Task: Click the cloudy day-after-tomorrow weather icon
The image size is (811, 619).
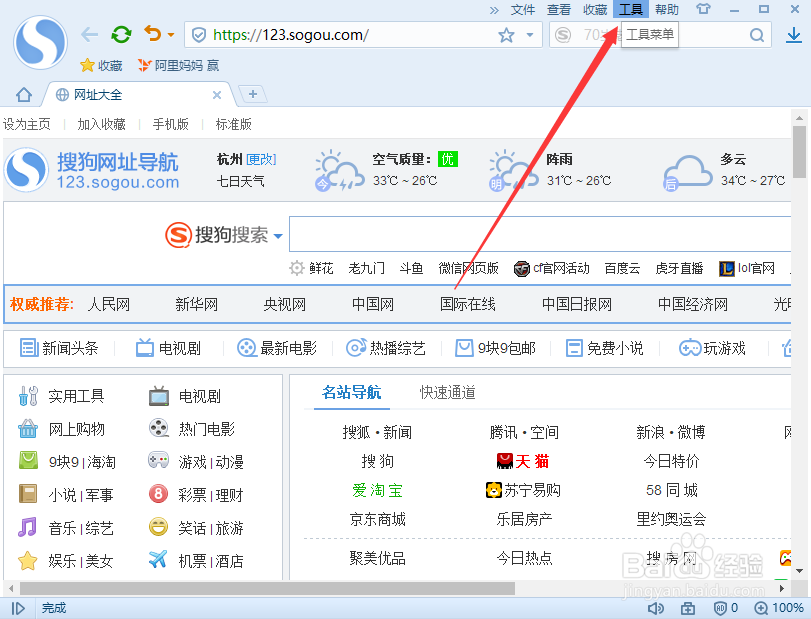Action: click(x=686, y=172)
